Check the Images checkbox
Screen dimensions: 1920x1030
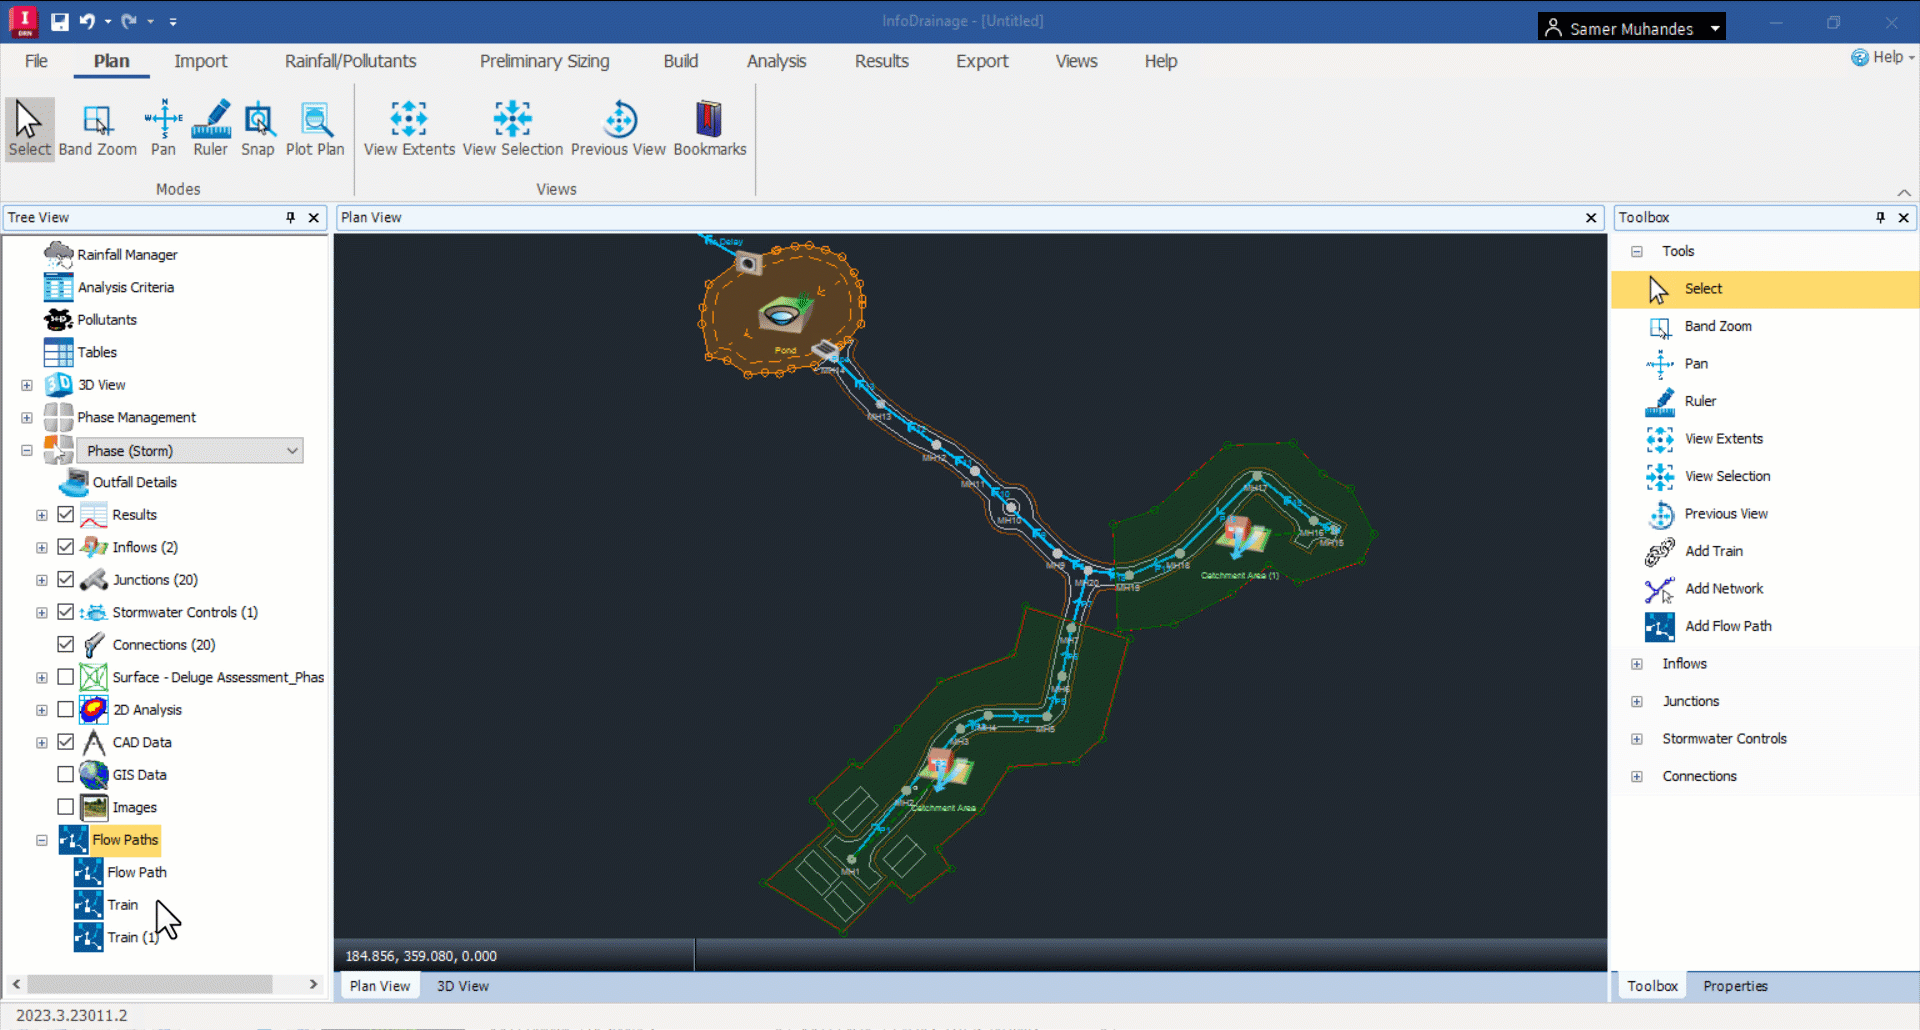(x=66, y=808)
